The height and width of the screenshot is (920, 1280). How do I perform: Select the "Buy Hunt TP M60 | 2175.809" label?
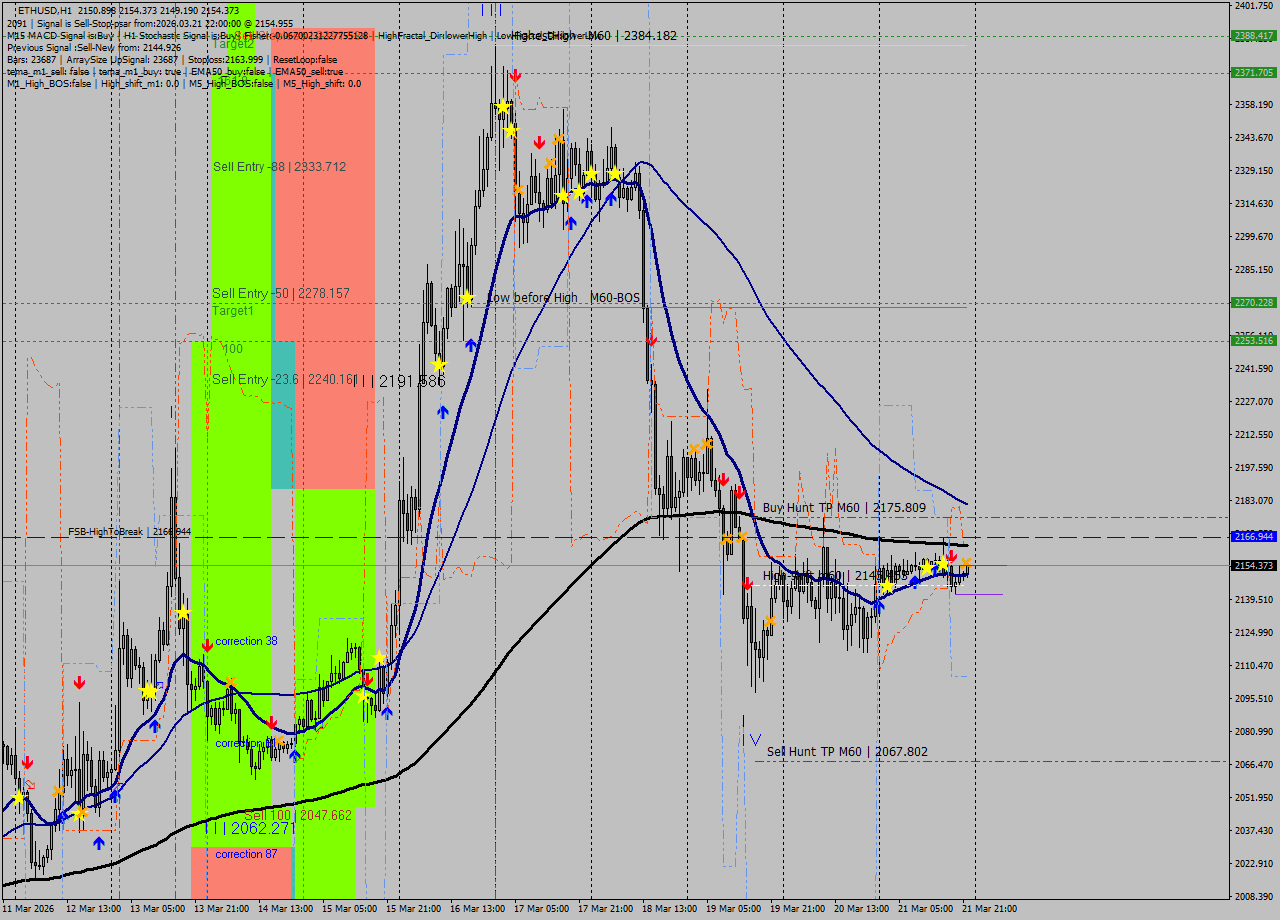[847, 508]
